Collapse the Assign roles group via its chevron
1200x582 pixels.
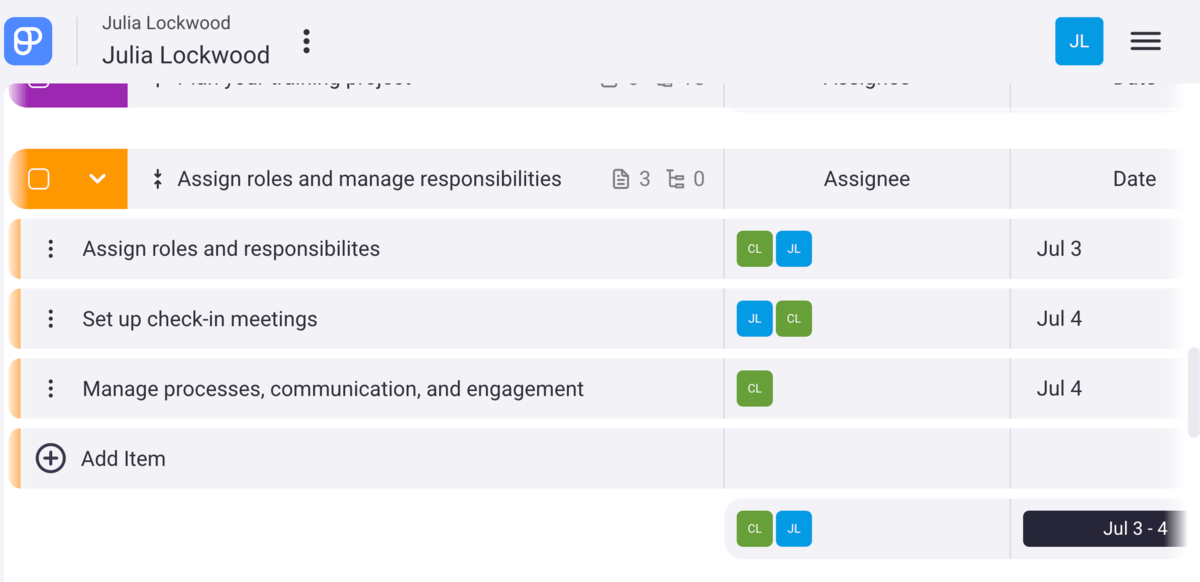point(97,178)
